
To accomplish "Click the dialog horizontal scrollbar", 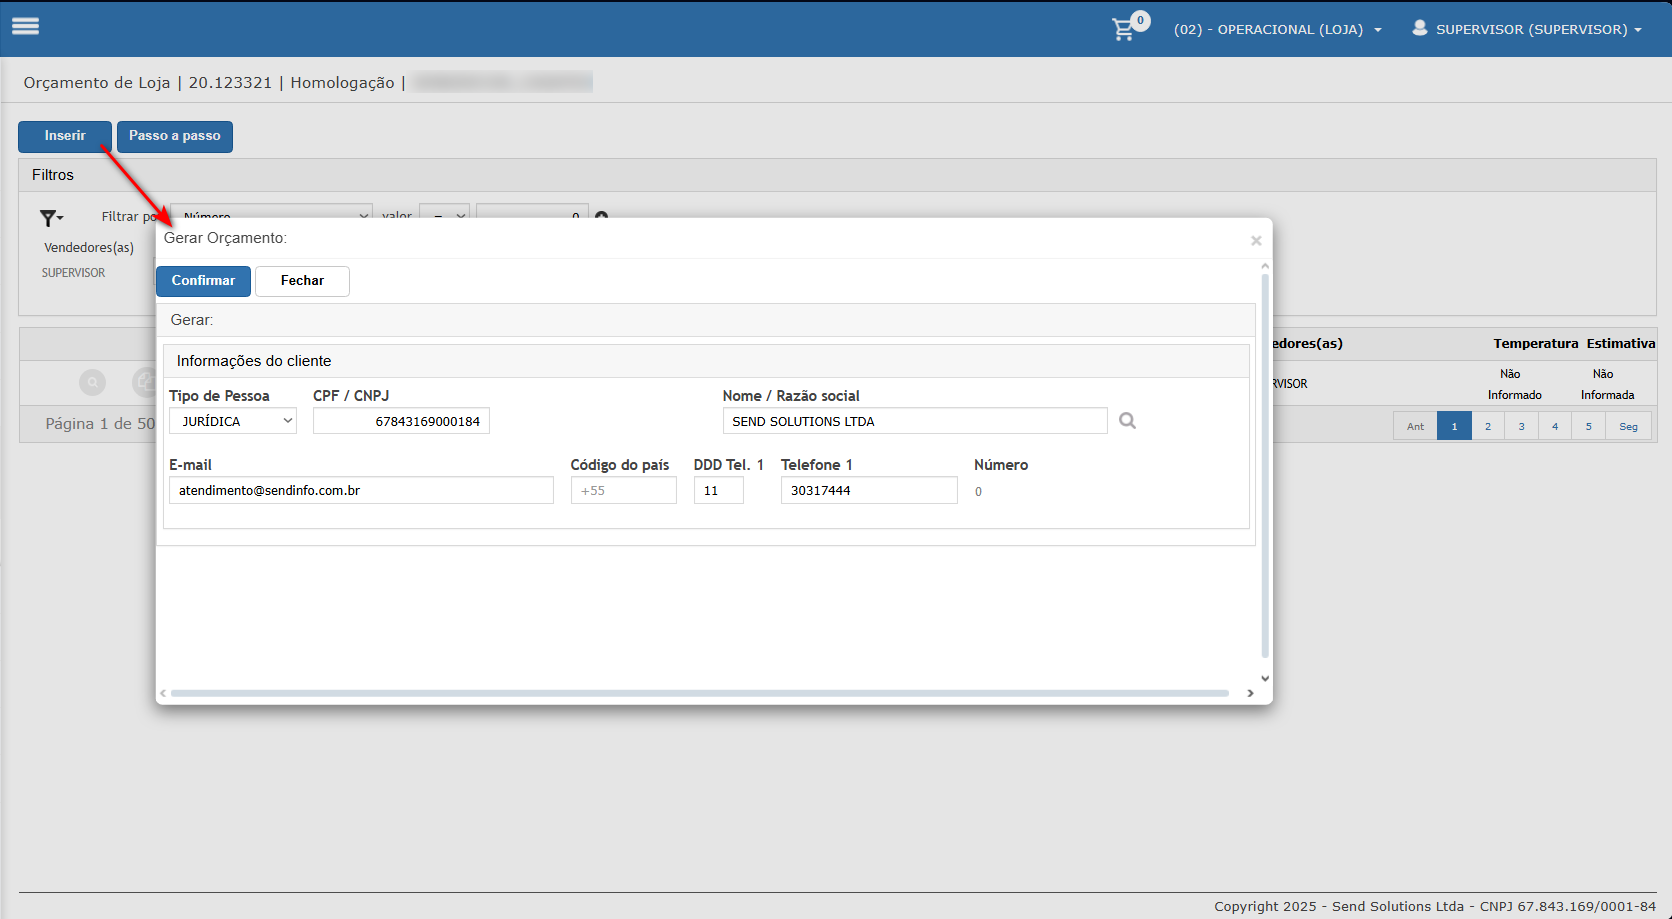I will click(x=699, y=693).
